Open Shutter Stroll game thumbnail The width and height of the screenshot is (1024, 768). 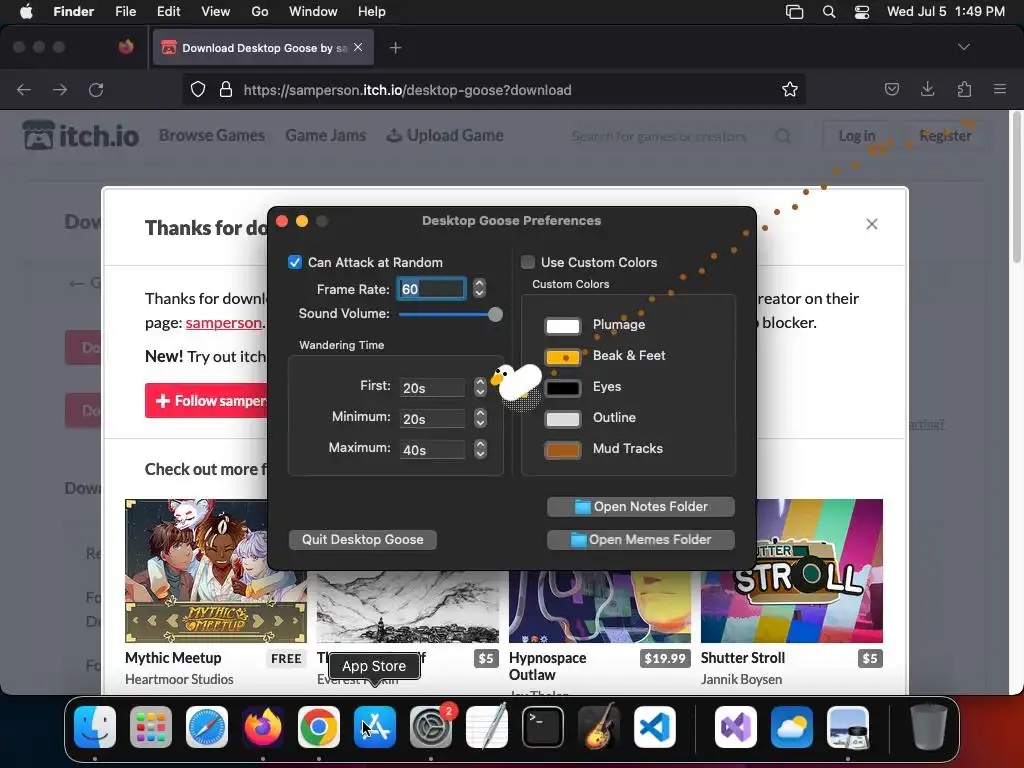pos(792,571)
